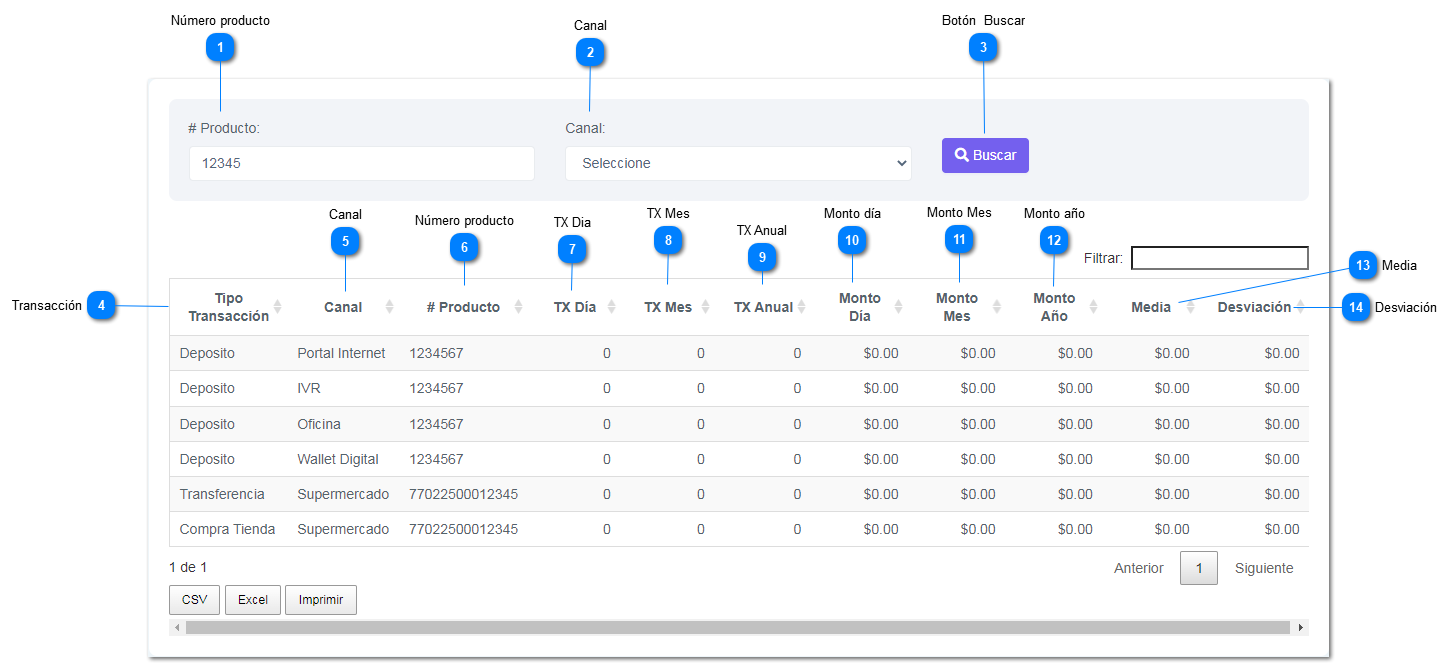Click the Filtrar text box

[1219, 258]
